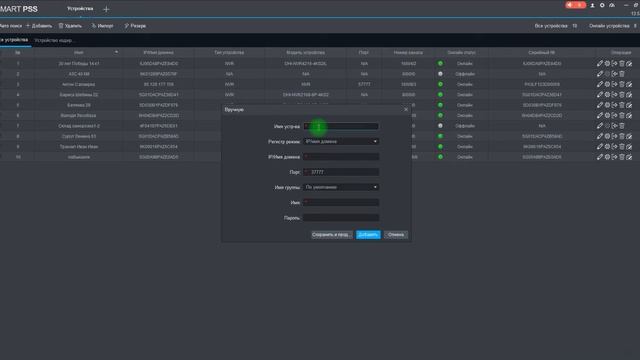Open device settings gear in row 9
Screen dimensions: 640x360
[607, 147]
